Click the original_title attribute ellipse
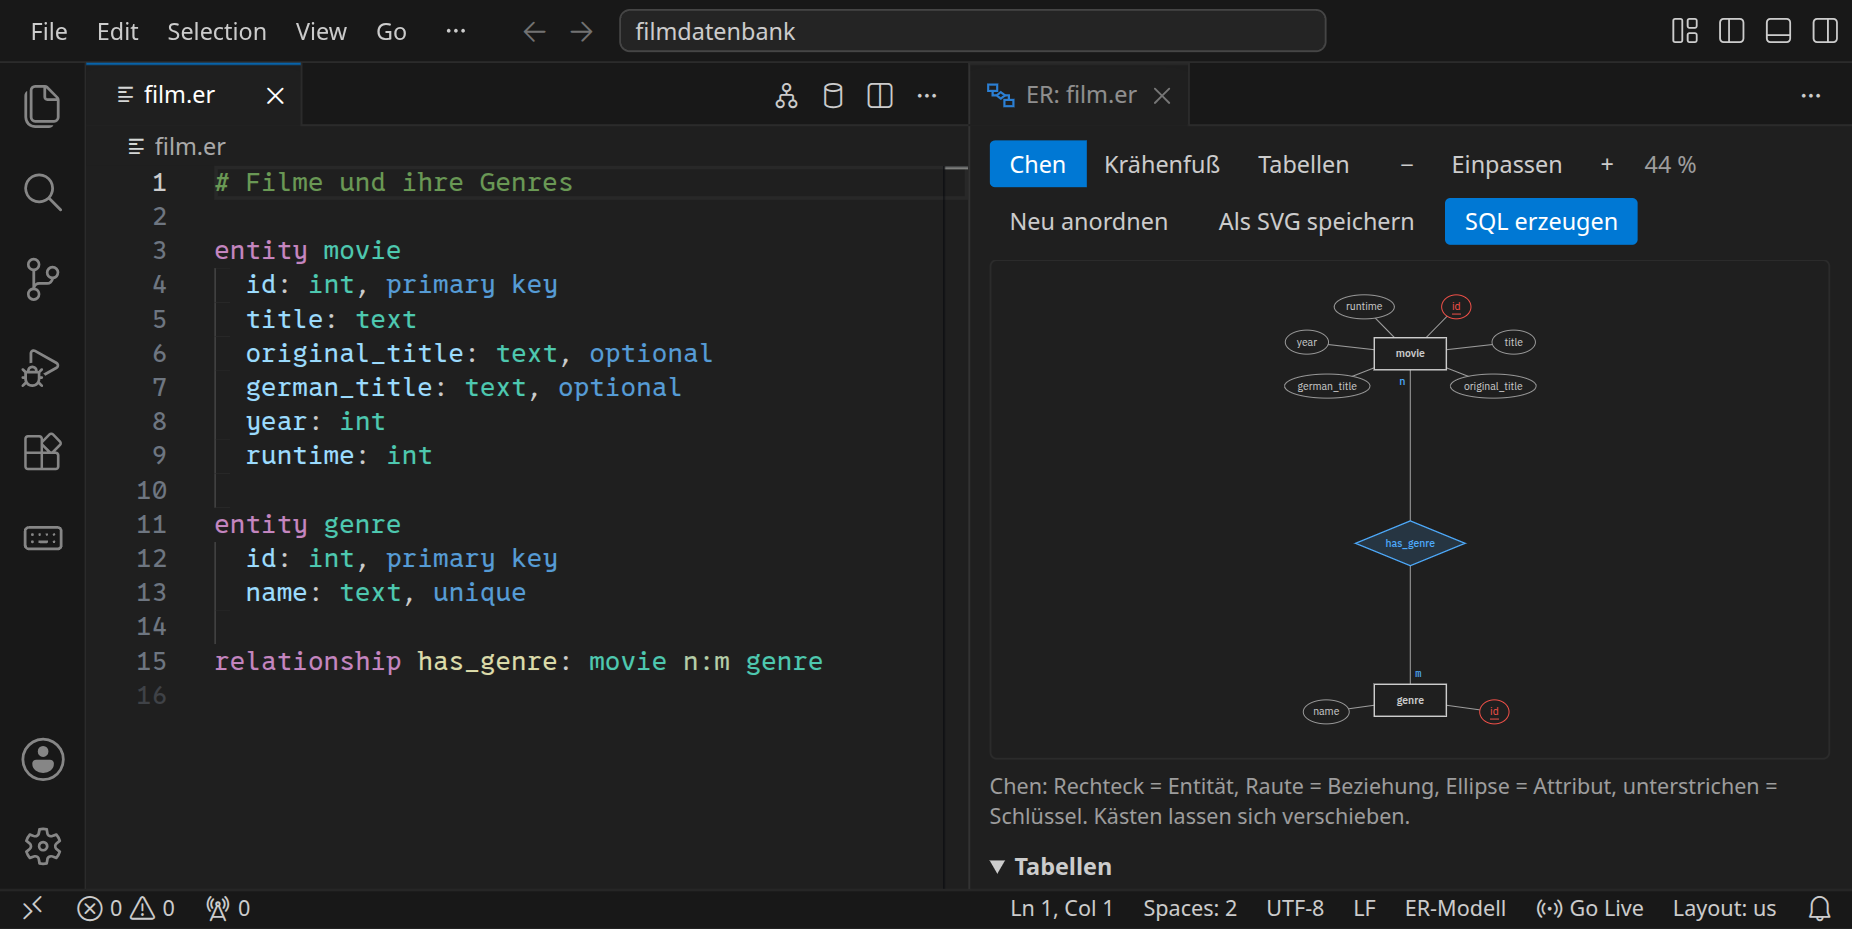The height and width of the screenshot is (929, 1852). click(x=1493, y=386)
